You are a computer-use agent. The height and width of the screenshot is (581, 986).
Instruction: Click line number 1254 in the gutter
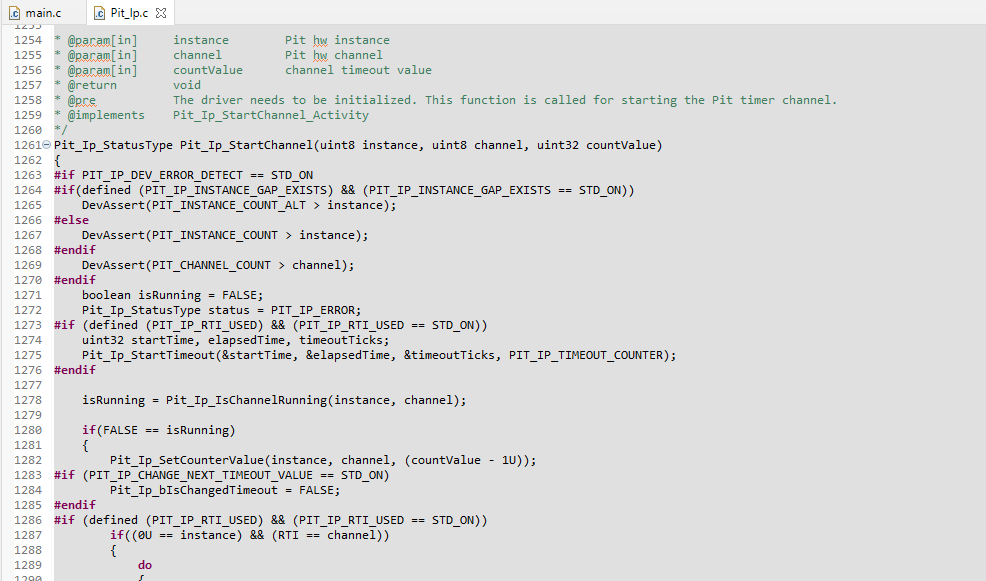[28, 40]
